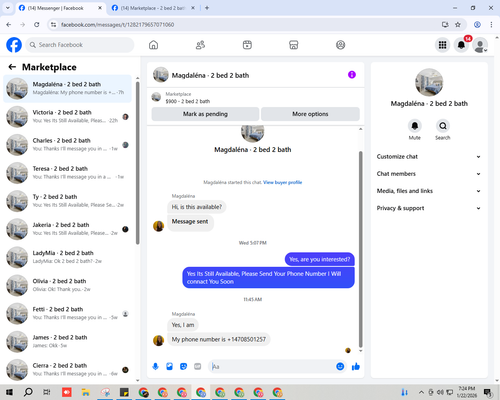Expand Media, files and links section
500x400 pixels.
[x=429, y=191]
